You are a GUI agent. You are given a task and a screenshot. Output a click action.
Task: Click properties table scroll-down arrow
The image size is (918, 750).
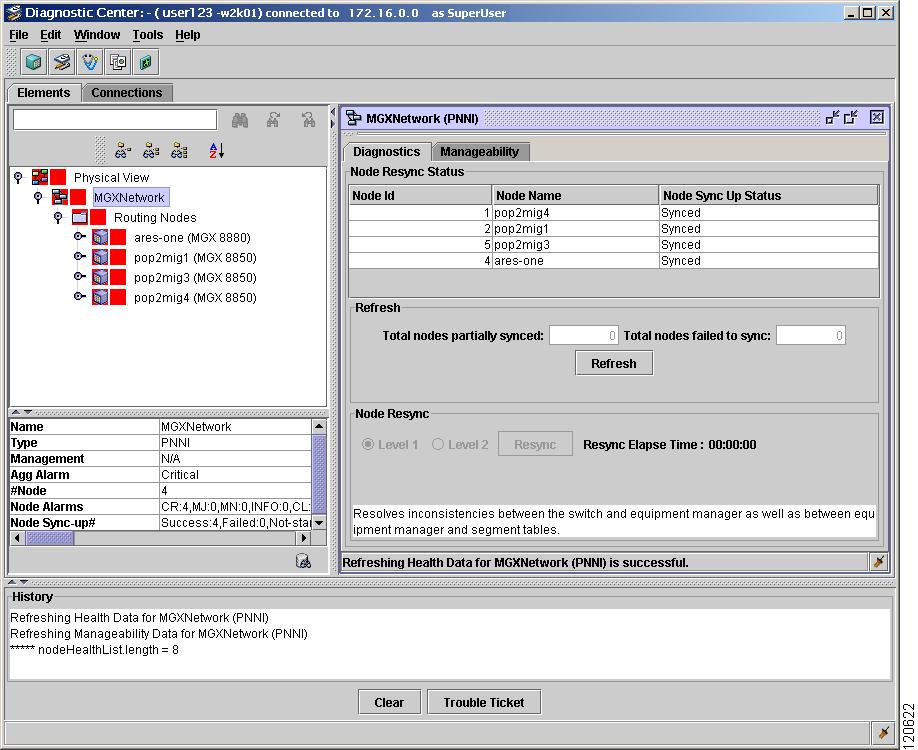pyautogui.click(x=319, y=522)
